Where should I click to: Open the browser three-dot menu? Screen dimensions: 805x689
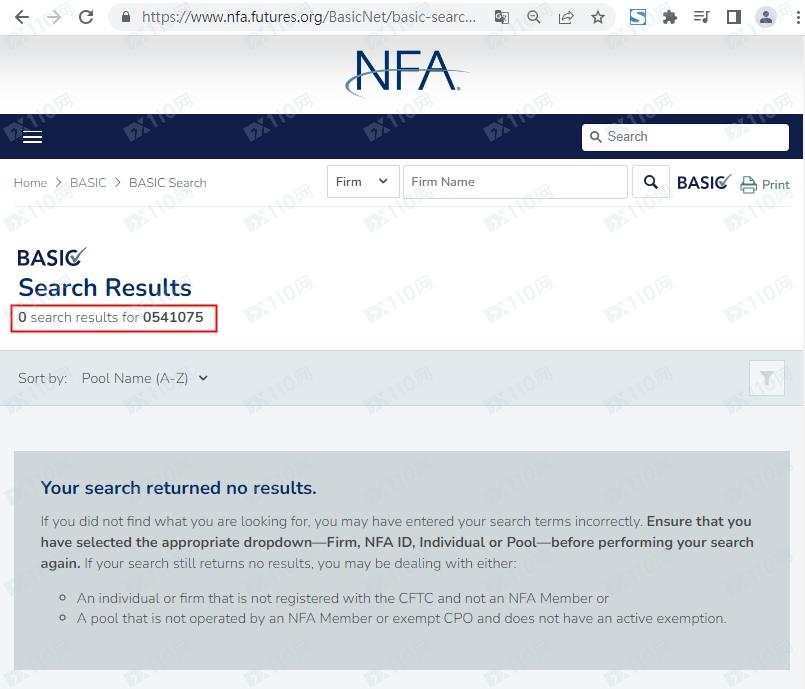click(x=795, y=17)
